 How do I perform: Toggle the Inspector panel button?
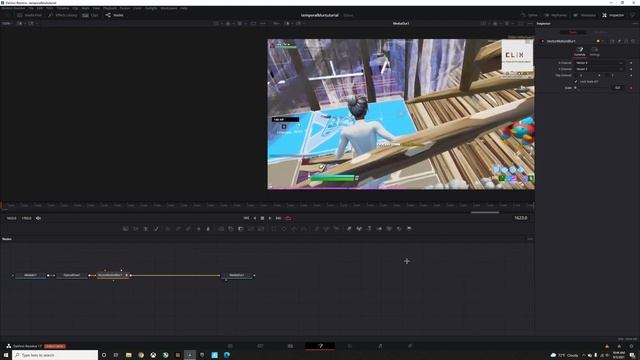click(613, 15)
